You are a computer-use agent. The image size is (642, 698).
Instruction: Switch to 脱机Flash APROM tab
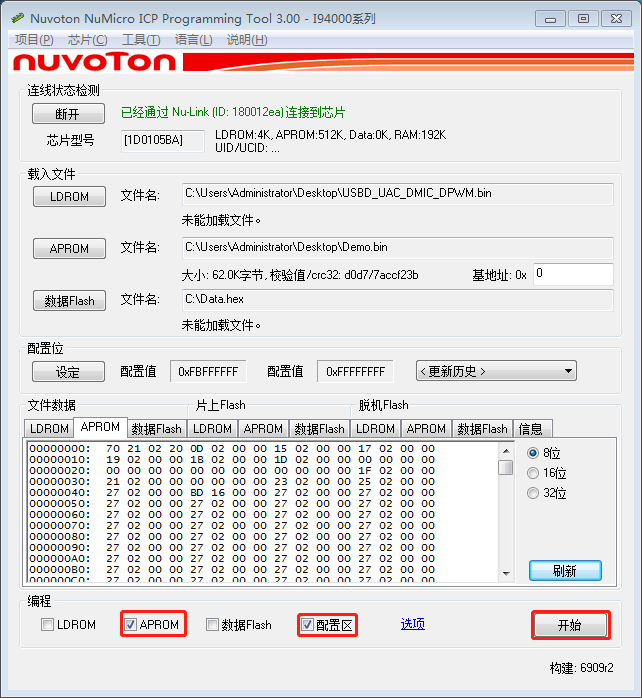[x=426, y=429]
